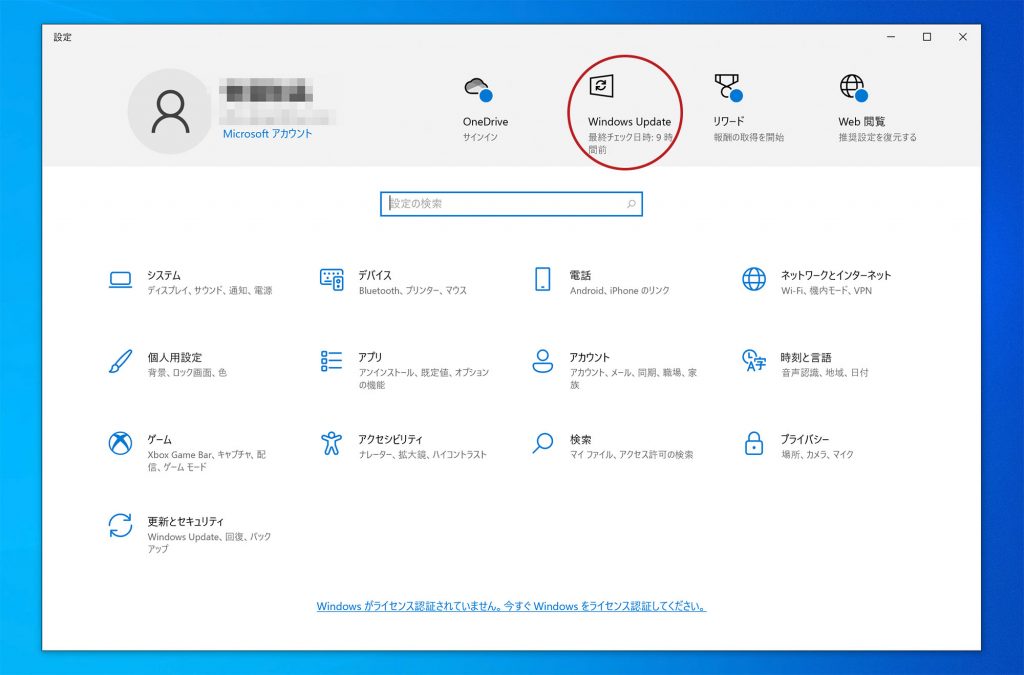This screenshot has height=675, width=1024.
Task: Open the 電話 phone icon
Action: (x=543, y=279)
